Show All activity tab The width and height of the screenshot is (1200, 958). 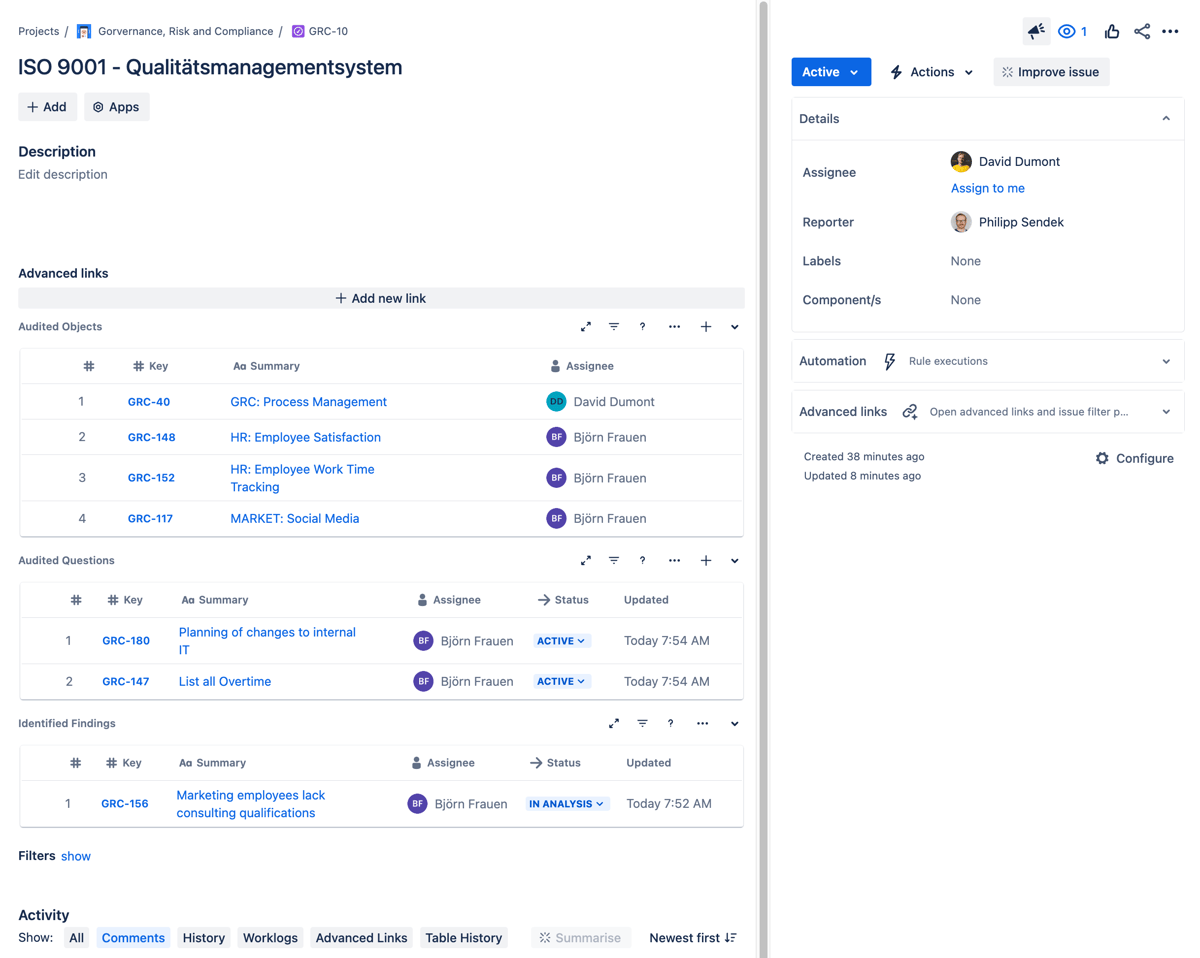pos(76,938)
